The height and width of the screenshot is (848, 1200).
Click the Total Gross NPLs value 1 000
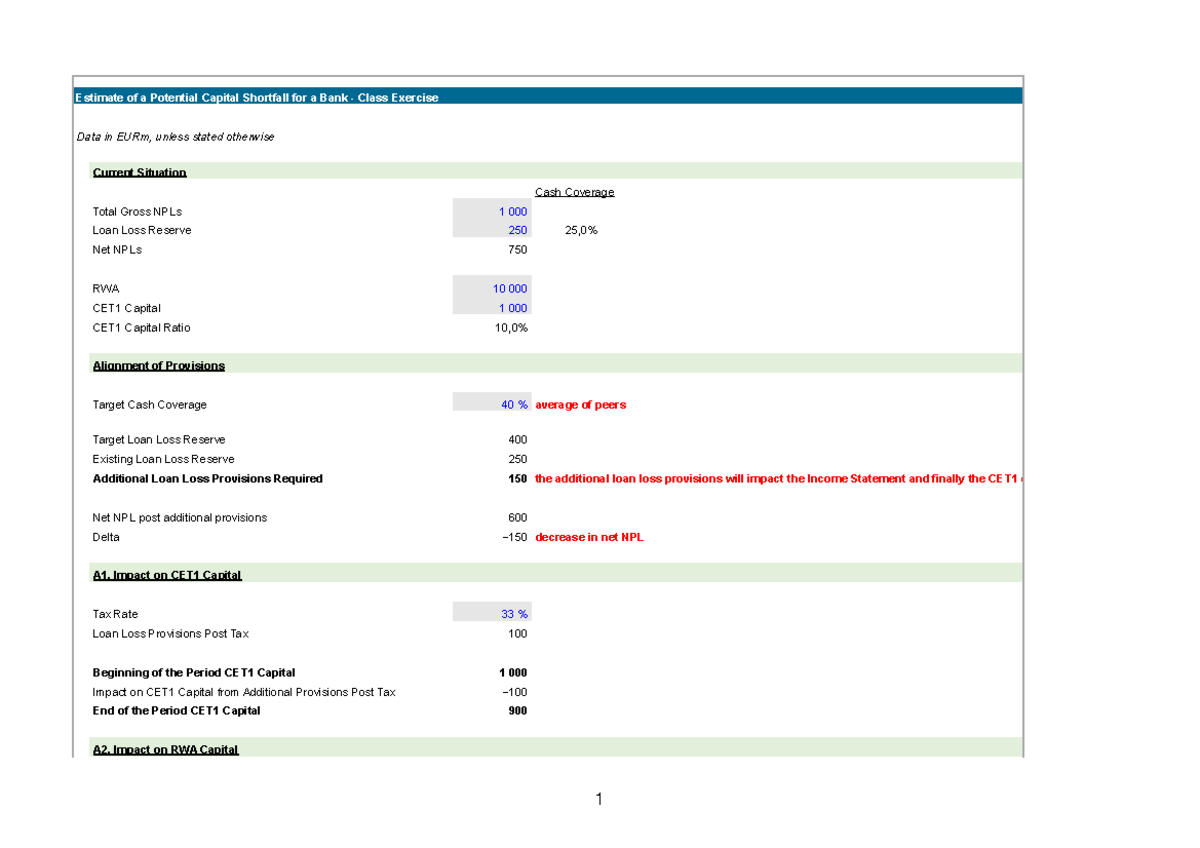pyautogui.click(x=513, y=212)
